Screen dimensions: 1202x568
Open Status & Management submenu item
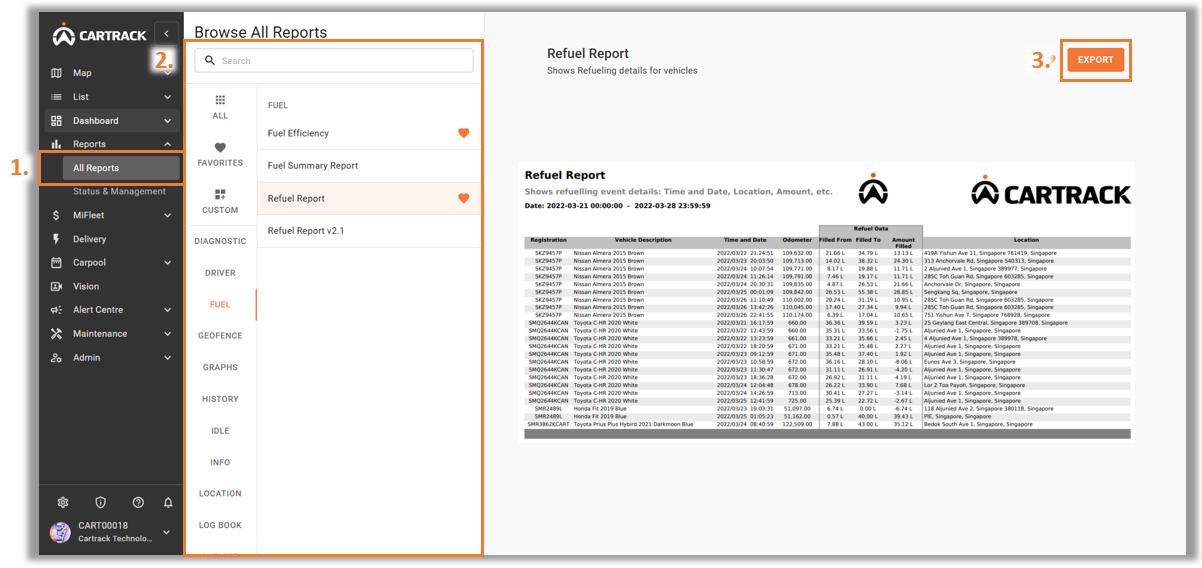pos(119,191)
